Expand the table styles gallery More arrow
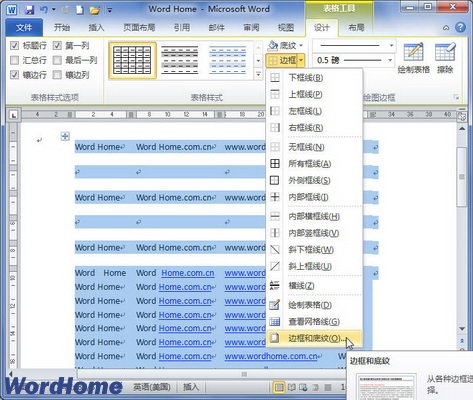Screen dimensions: 473x400 [258, 74]
